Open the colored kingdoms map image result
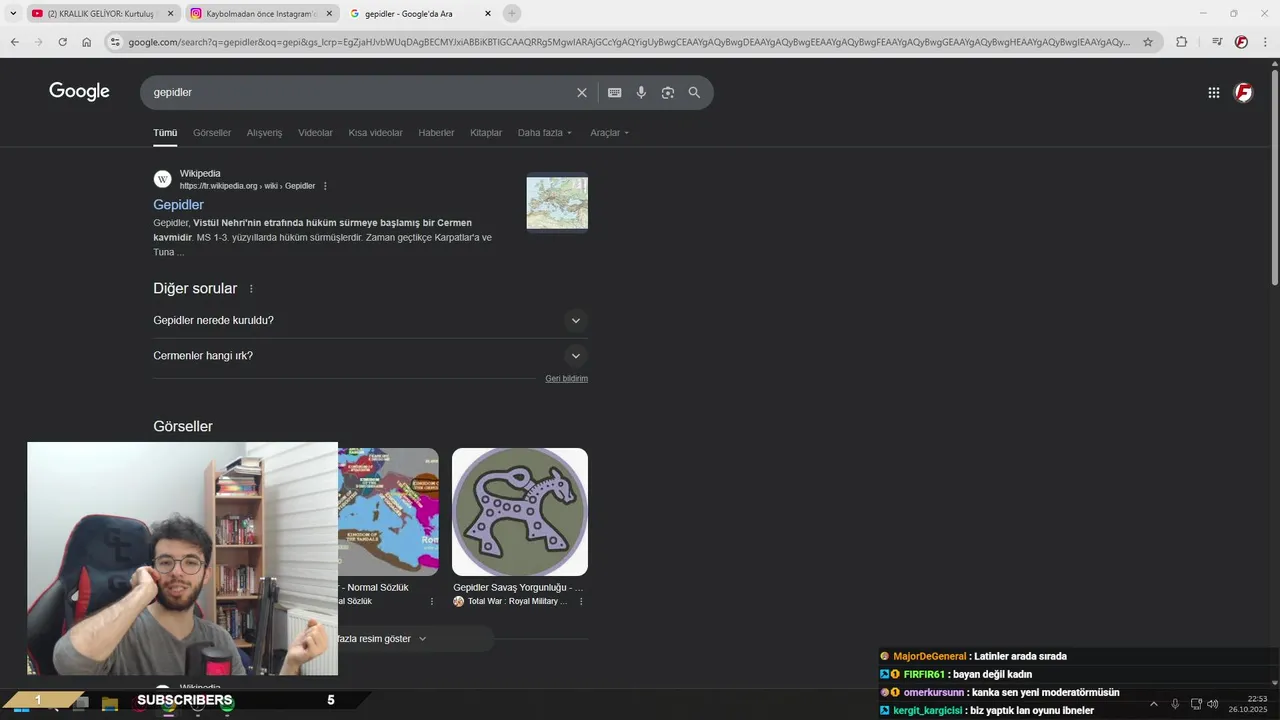This screenshot has width=1280, height=720. [x=388, y=512]
